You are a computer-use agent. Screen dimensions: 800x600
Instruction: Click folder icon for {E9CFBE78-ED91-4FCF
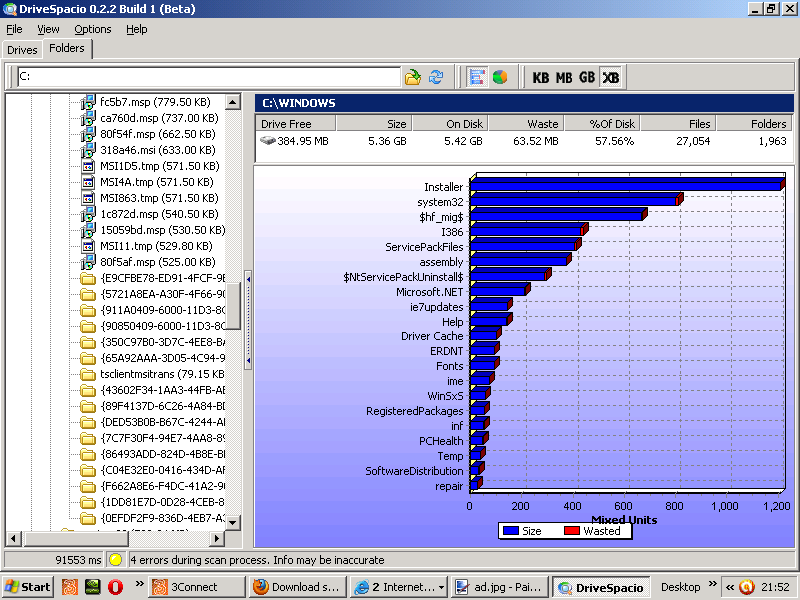(x=88, y=279)
